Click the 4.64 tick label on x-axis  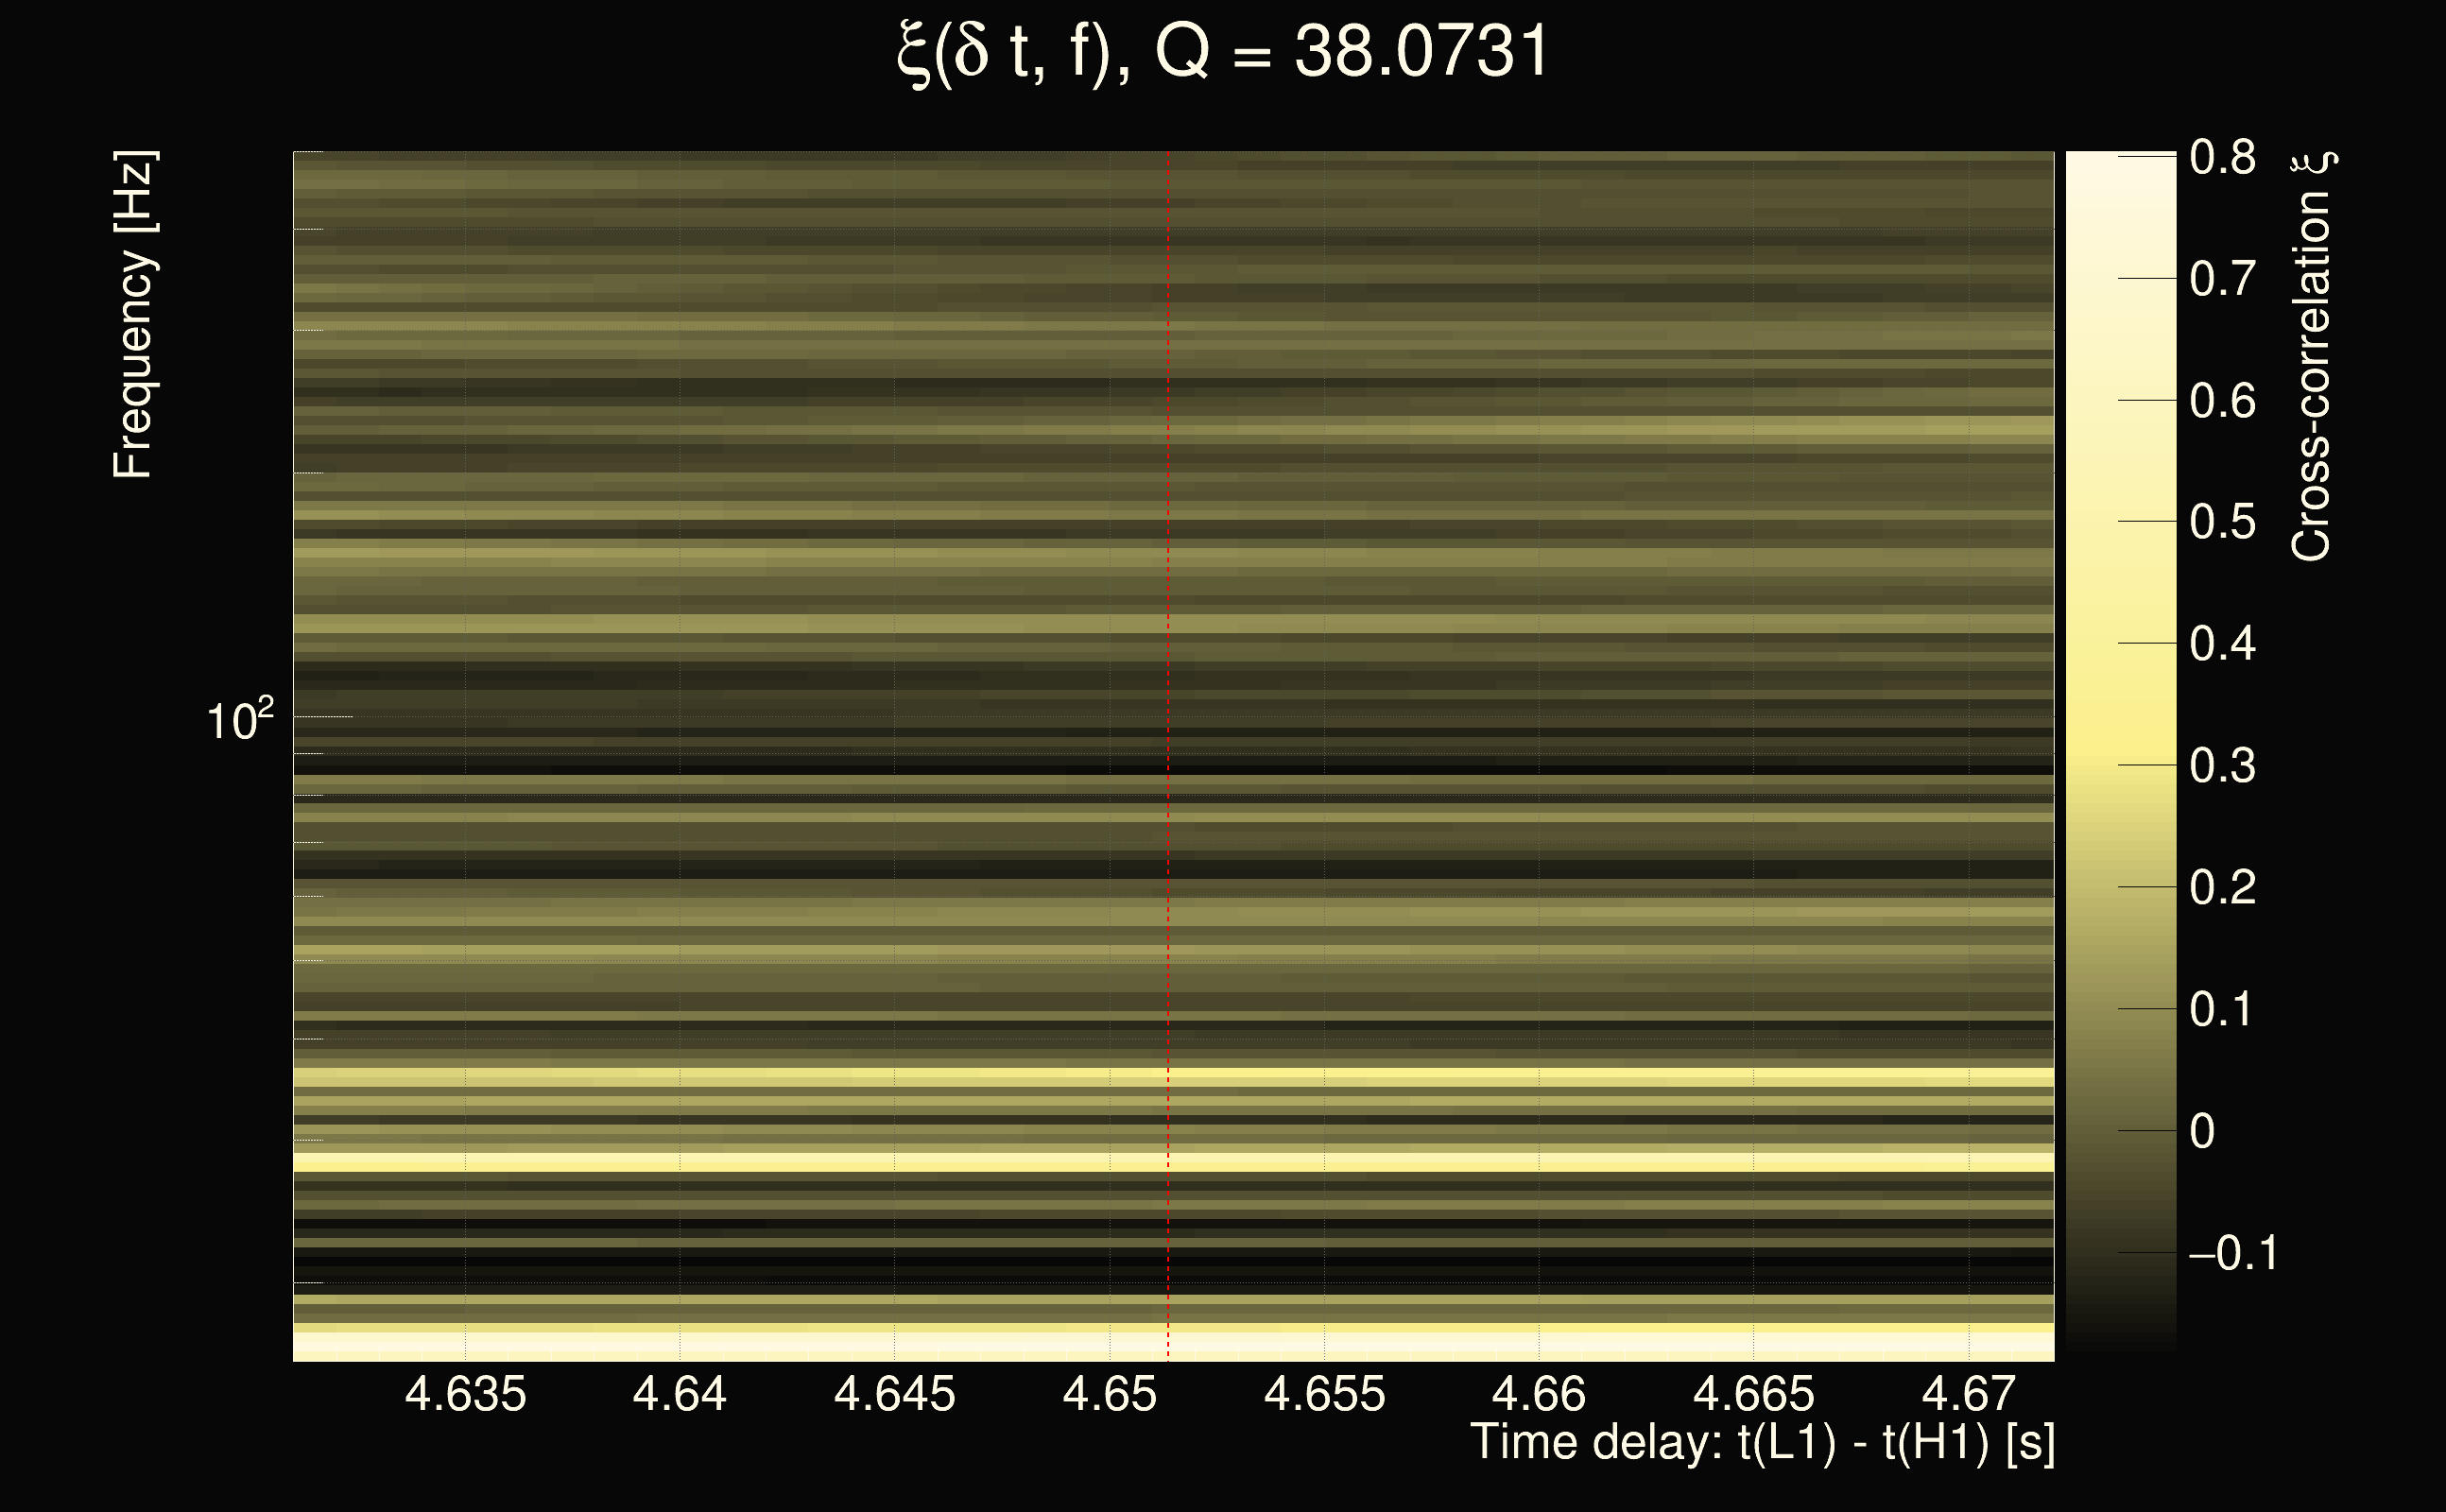pyautogui.click(x=679, y=1394)
